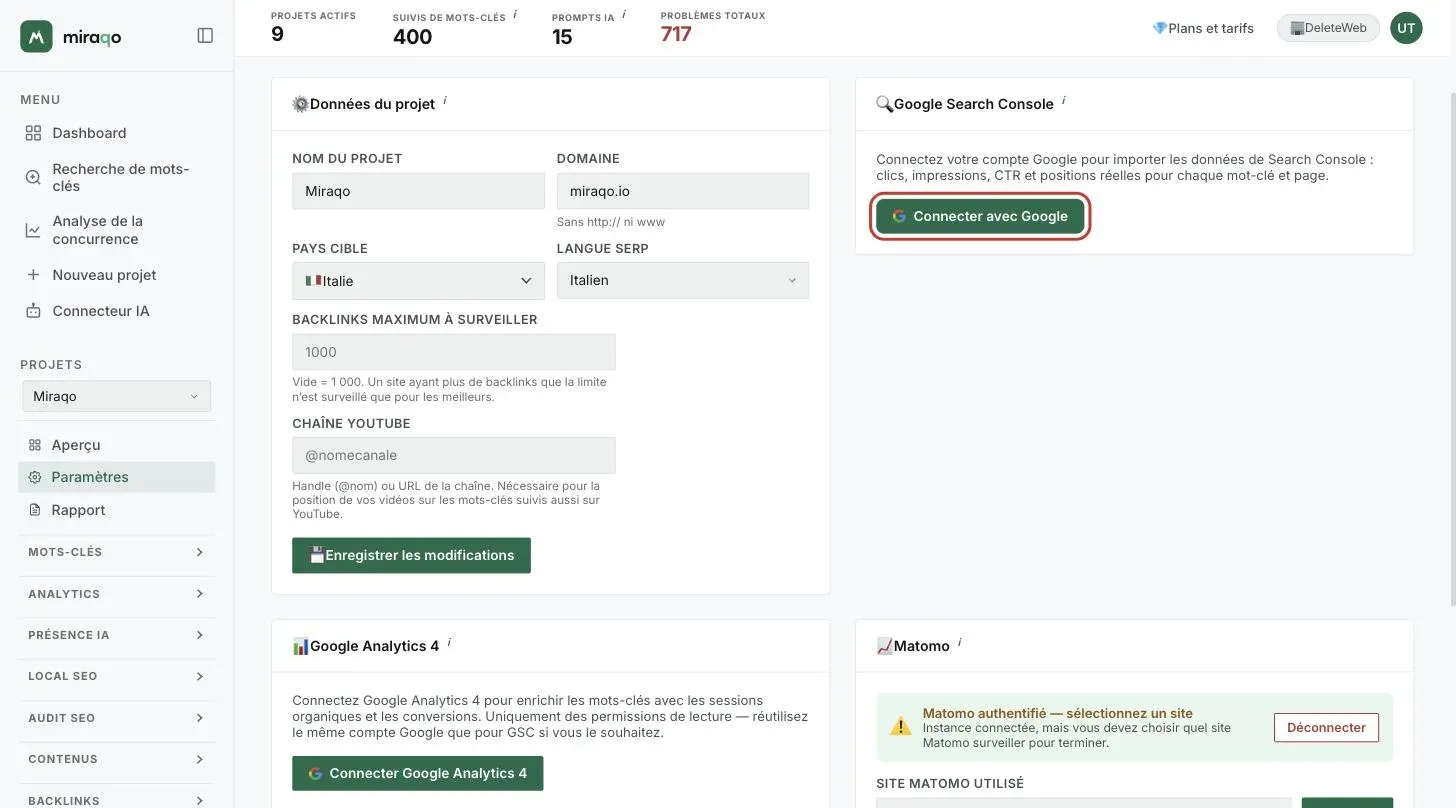Go to Dashboard in the menu
Screen dimensions: 1456x808
(89, 133)
